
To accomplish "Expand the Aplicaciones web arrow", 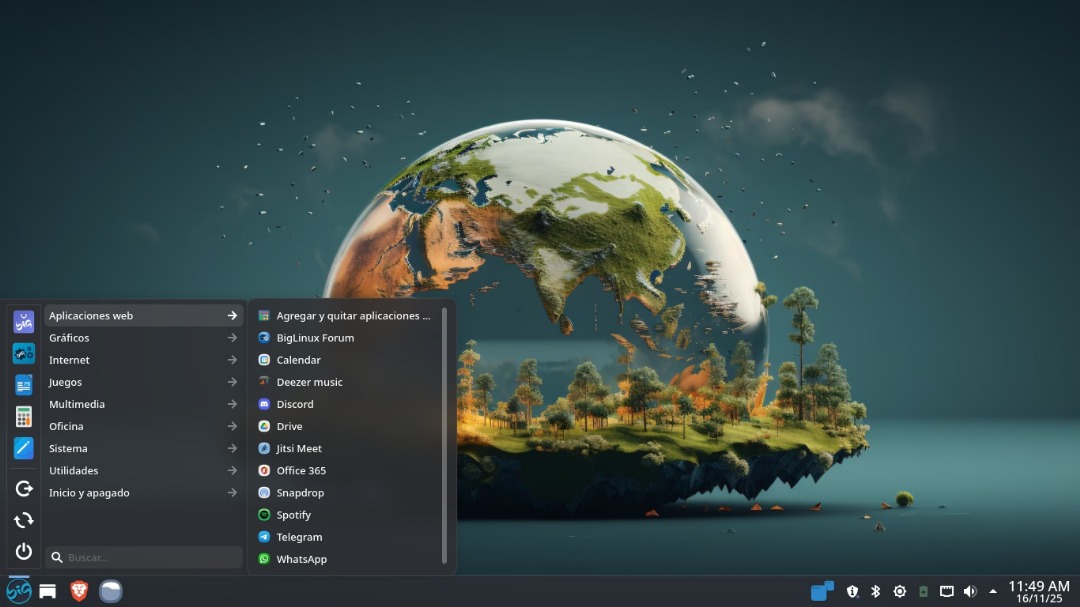I will click(x=232, y=316).
